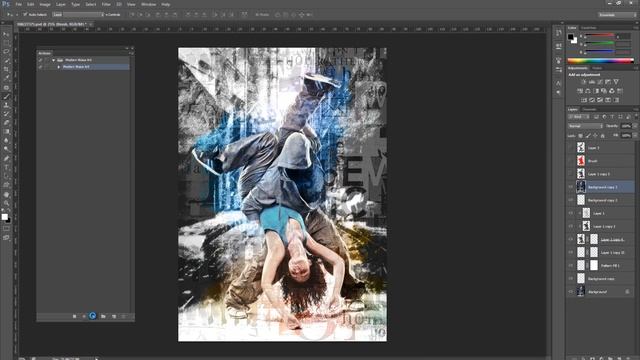Add a Vibrance adjustment
640x360 pixels.
(616, 82)
